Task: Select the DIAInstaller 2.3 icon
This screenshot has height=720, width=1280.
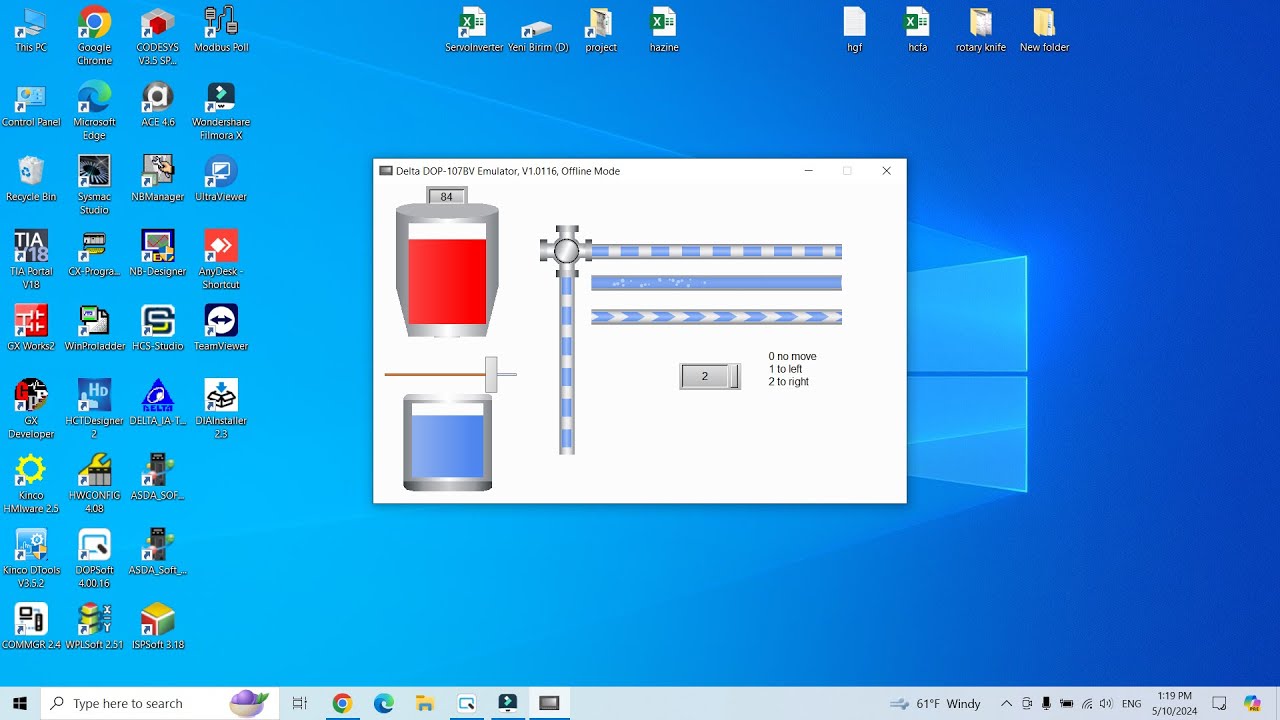Action: (221, 408)
